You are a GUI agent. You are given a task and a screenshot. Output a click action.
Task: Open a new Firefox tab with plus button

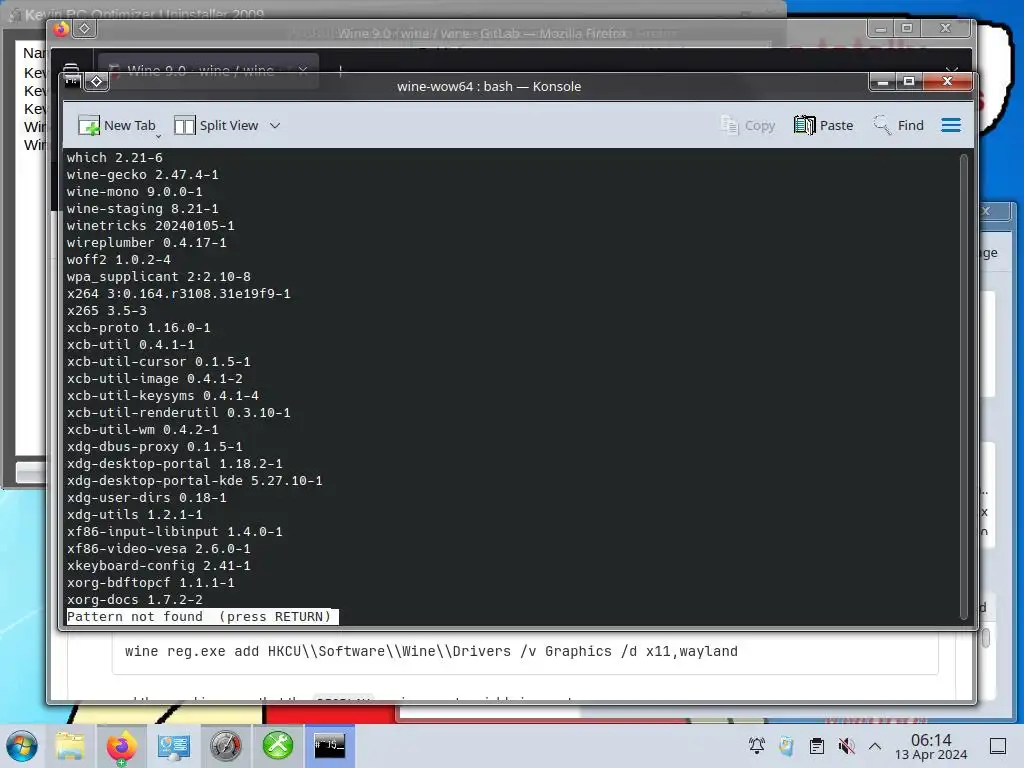(x=340, y=71)
